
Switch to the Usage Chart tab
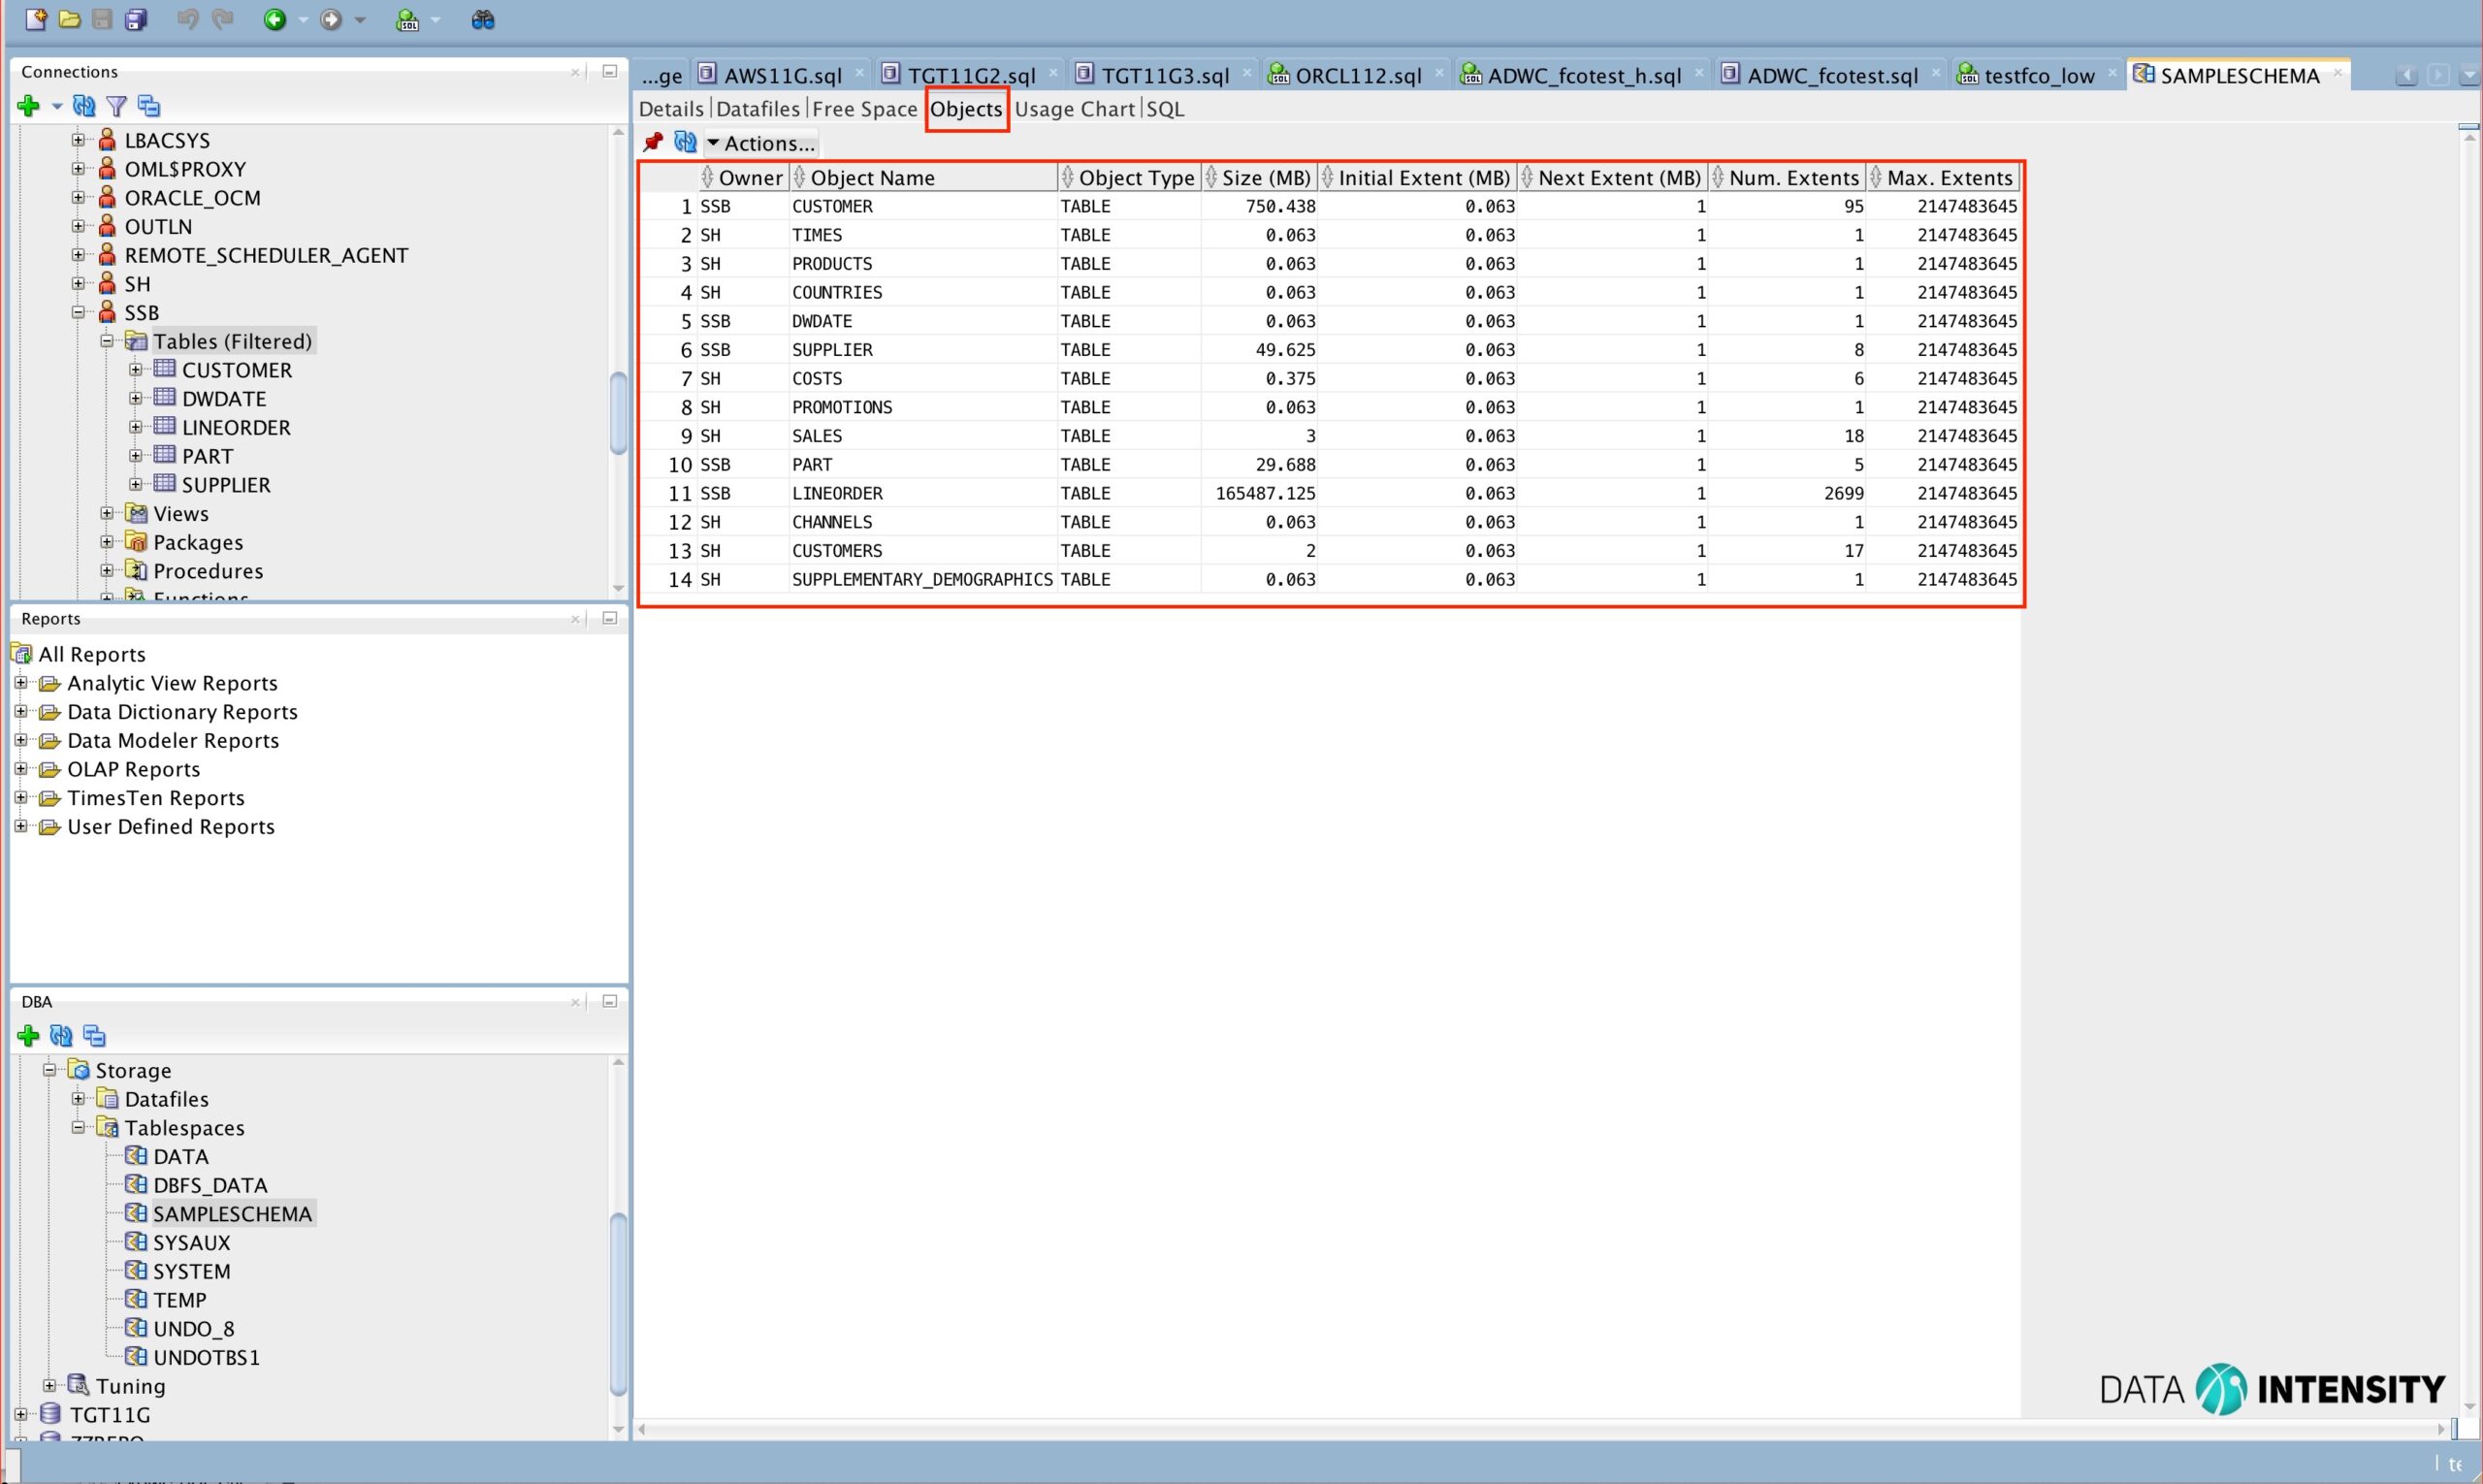(1074, 109)
